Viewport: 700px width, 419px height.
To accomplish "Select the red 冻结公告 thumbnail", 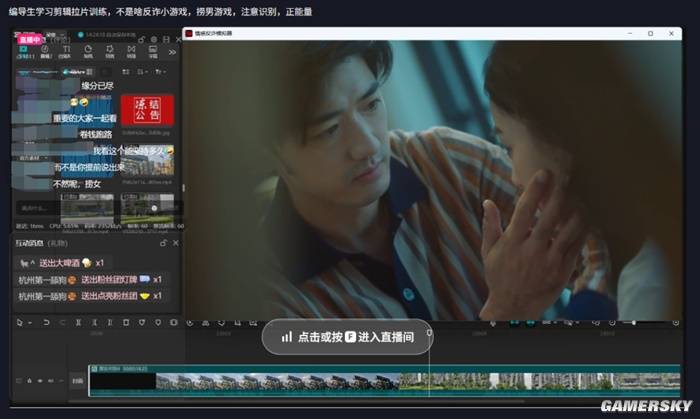I will click(x=147, y=110).
